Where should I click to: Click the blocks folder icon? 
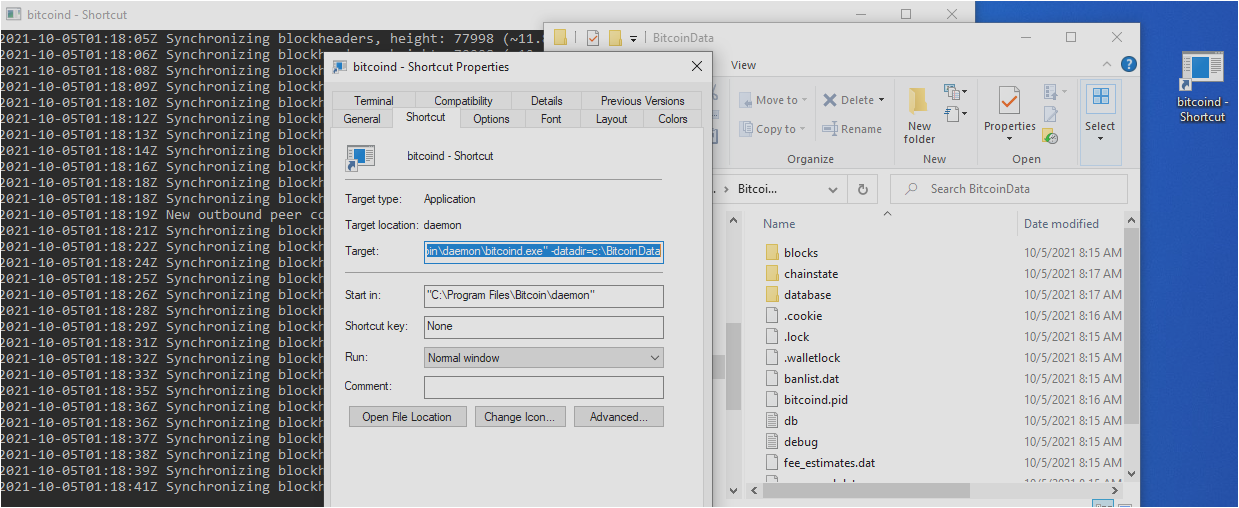[771, 253]
